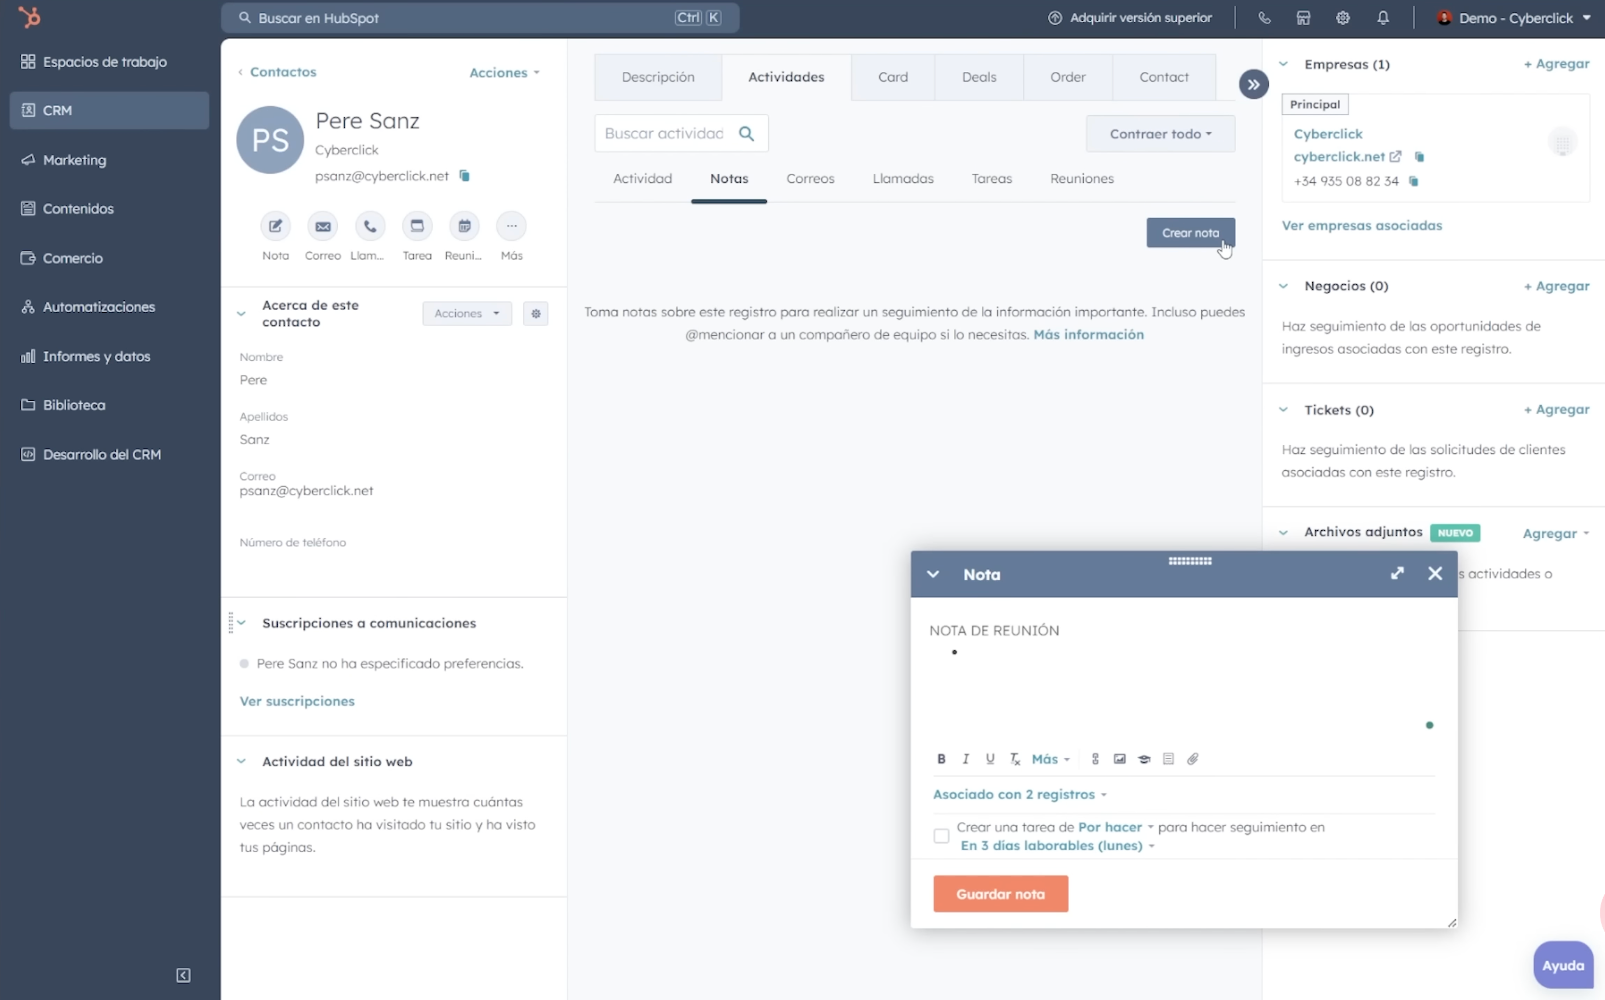The height and width of the screenshot is (1000, 1605).
Task: Create a task via the Tarea icon
Action: (416, 227)
